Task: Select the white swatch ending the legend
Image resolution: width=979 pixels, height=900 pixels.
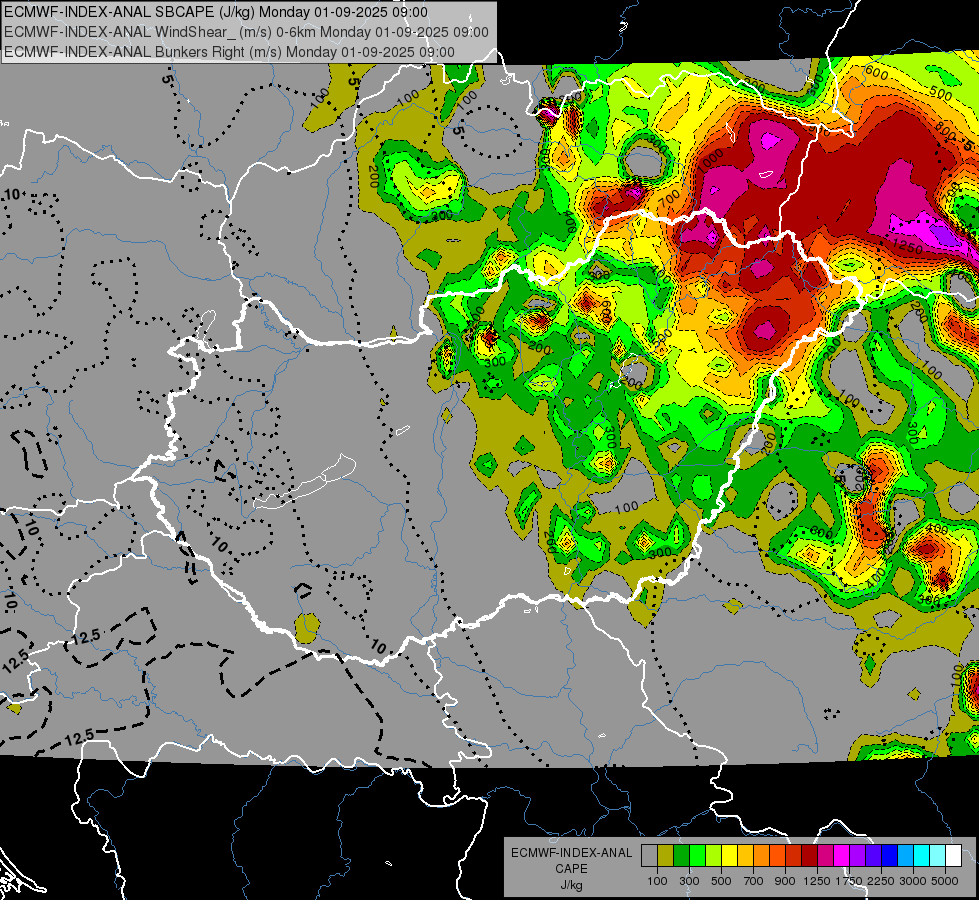Action: (954, 855)
